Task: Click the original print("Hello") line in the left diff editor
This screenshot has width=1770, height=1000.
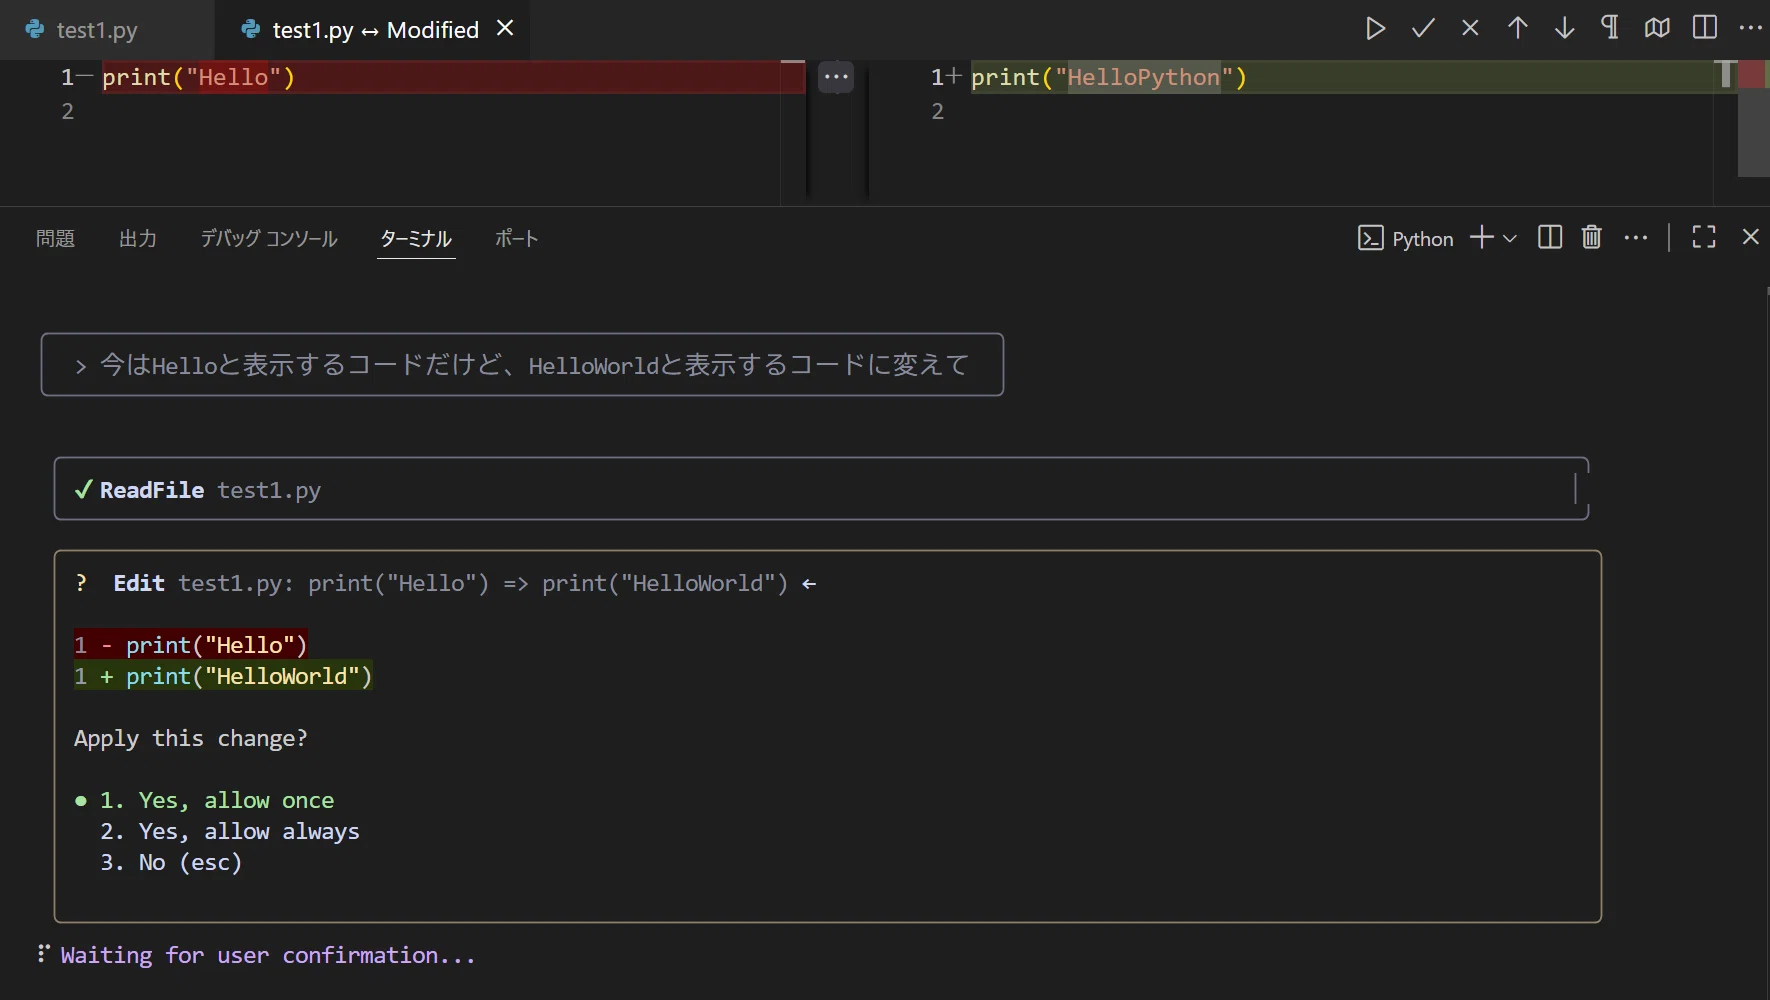Action: [x=453, y=77]
